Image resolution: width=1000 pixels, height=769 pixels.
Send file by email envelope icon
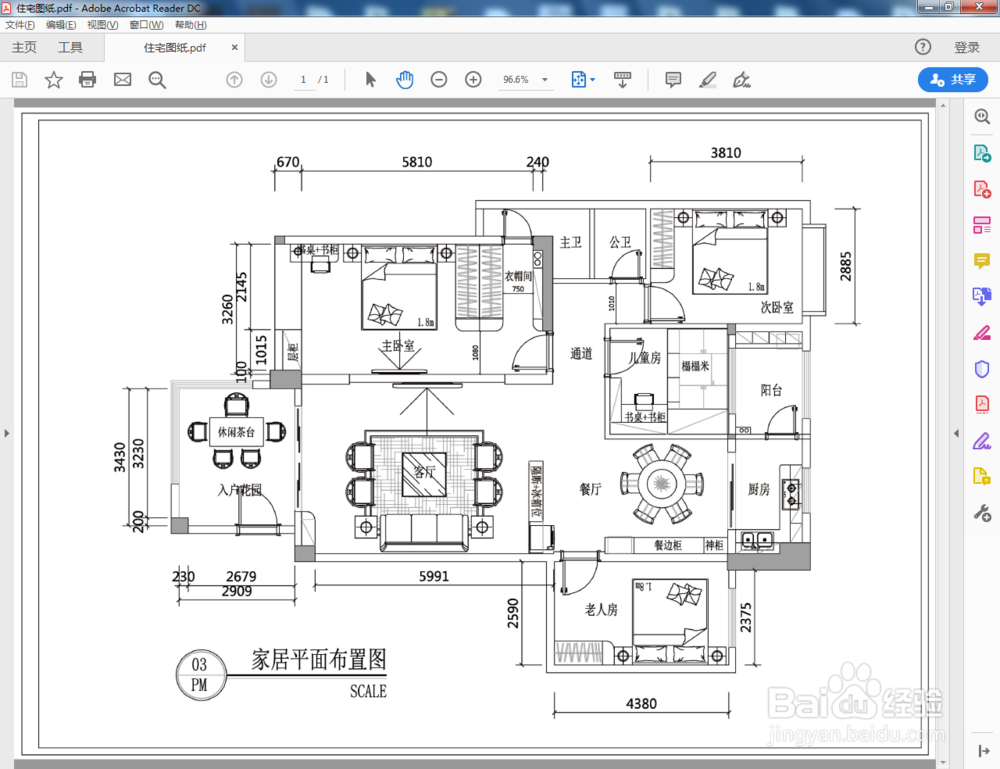pyautogui.click(x=122, y=80)
